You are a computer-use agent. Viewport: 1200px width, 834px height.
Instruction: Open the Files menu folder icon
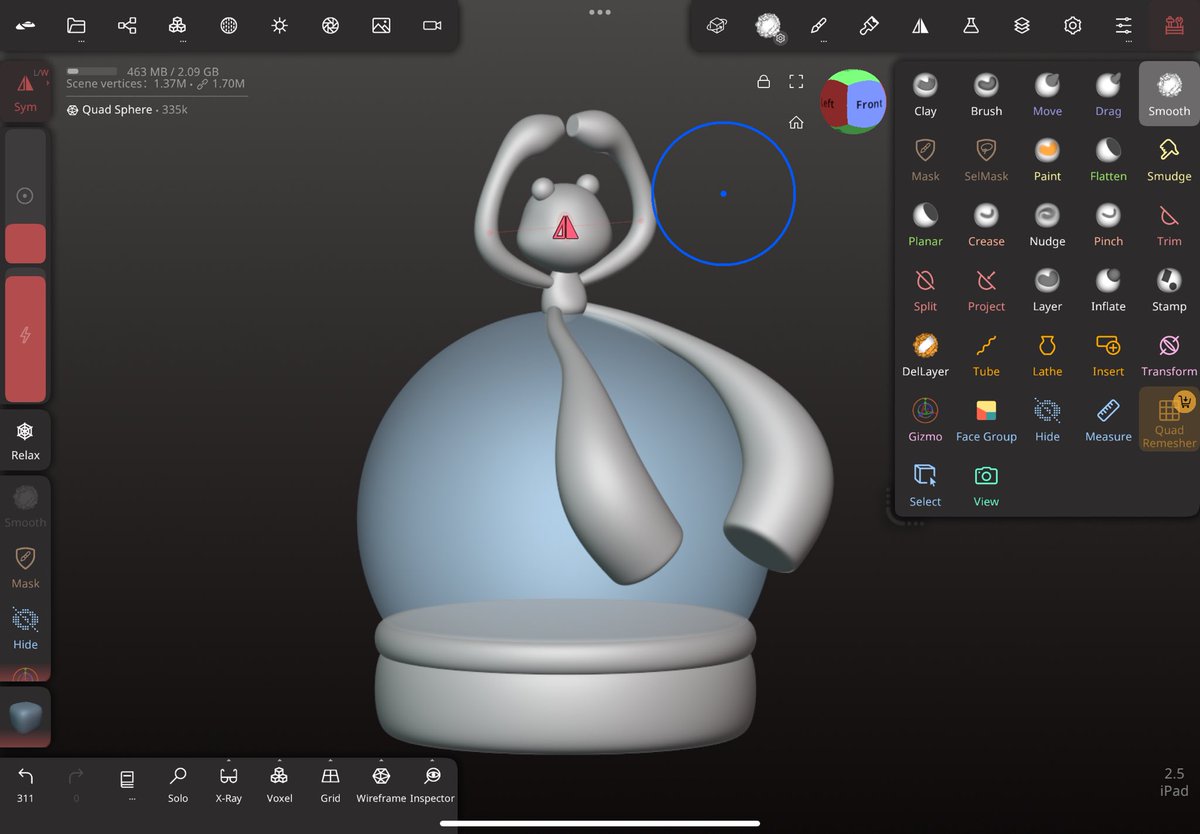[x=76, y=26]
